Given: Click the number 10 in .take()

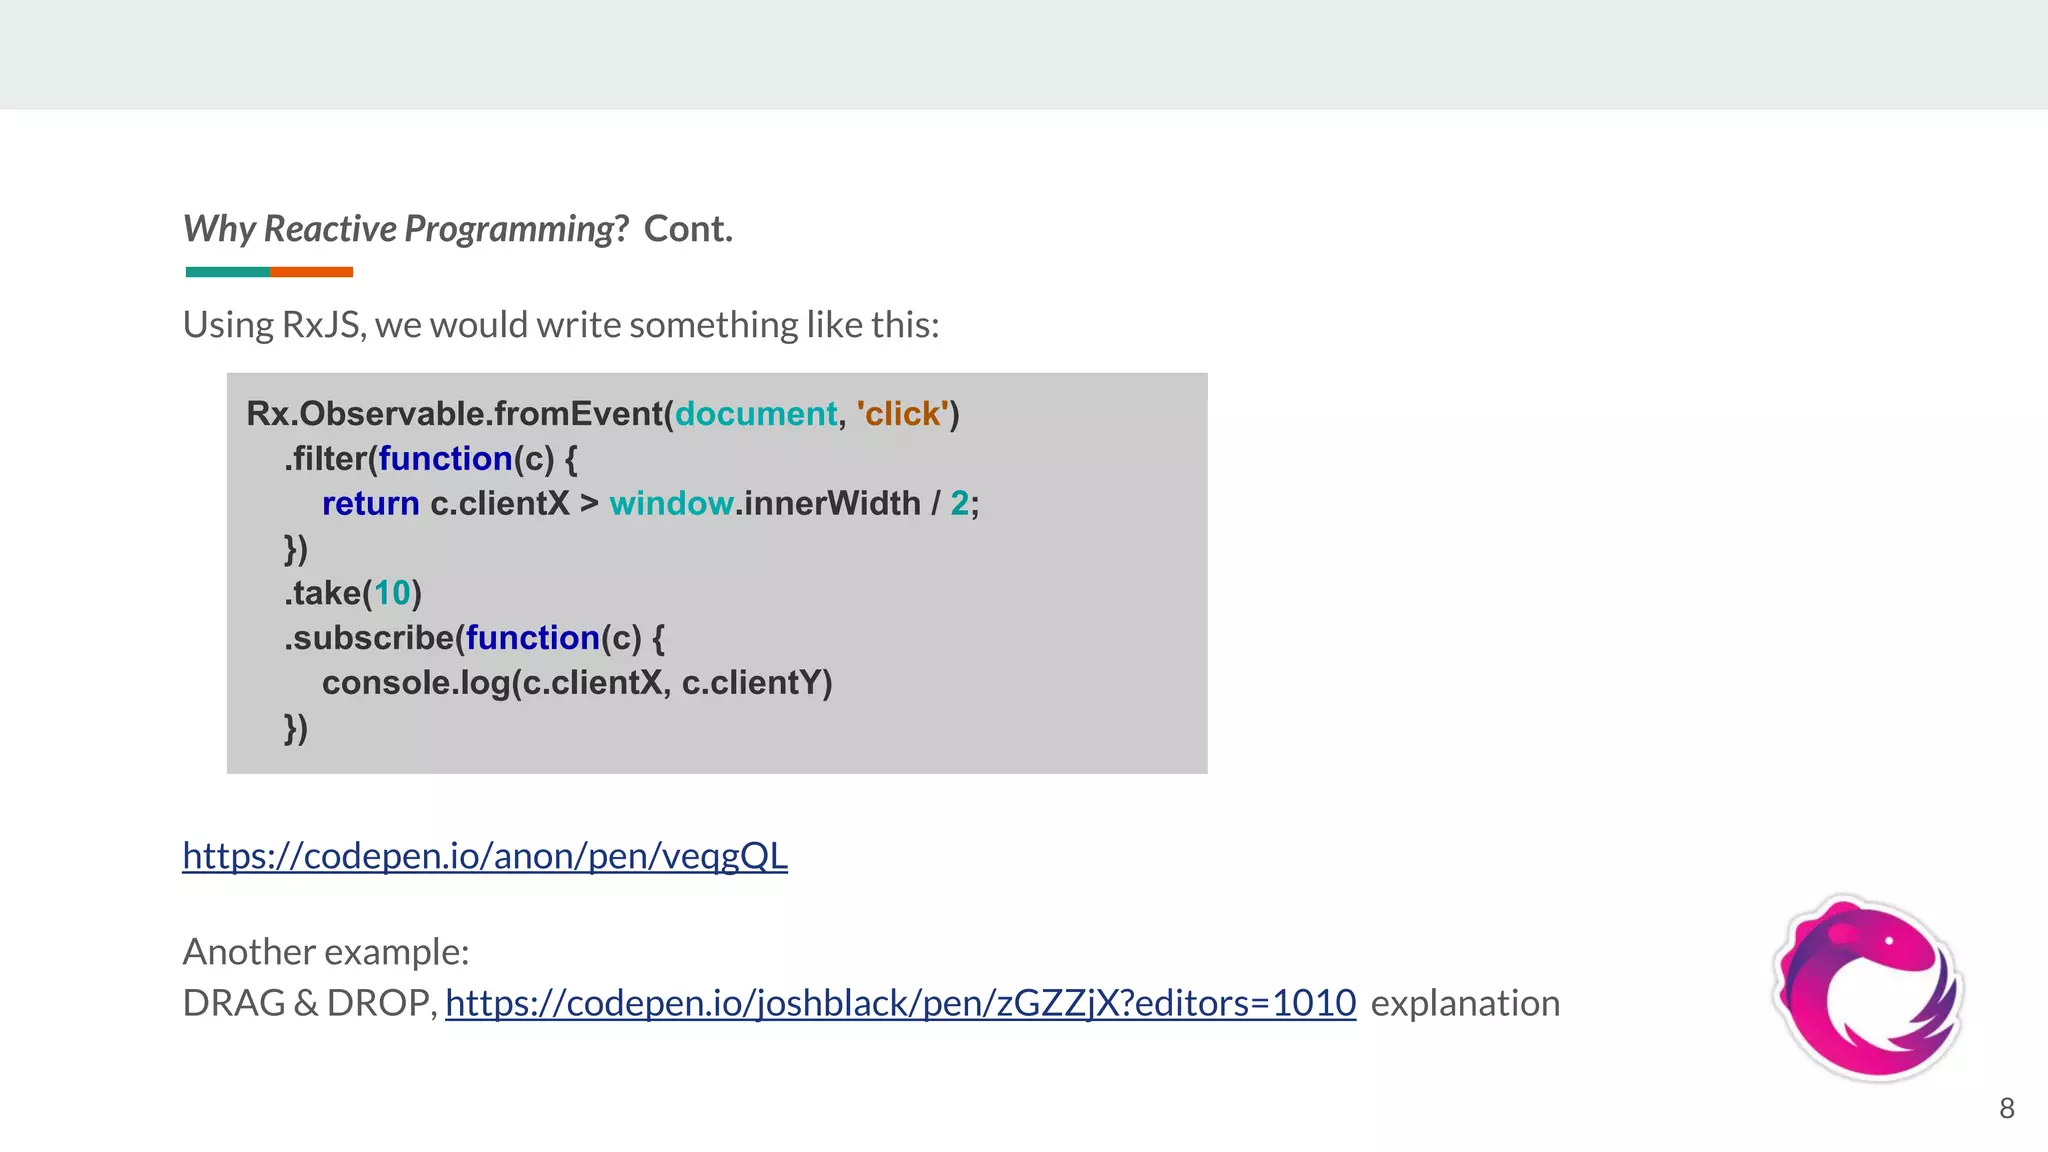Looking at the screenshot, I should (x=392, y=593).
